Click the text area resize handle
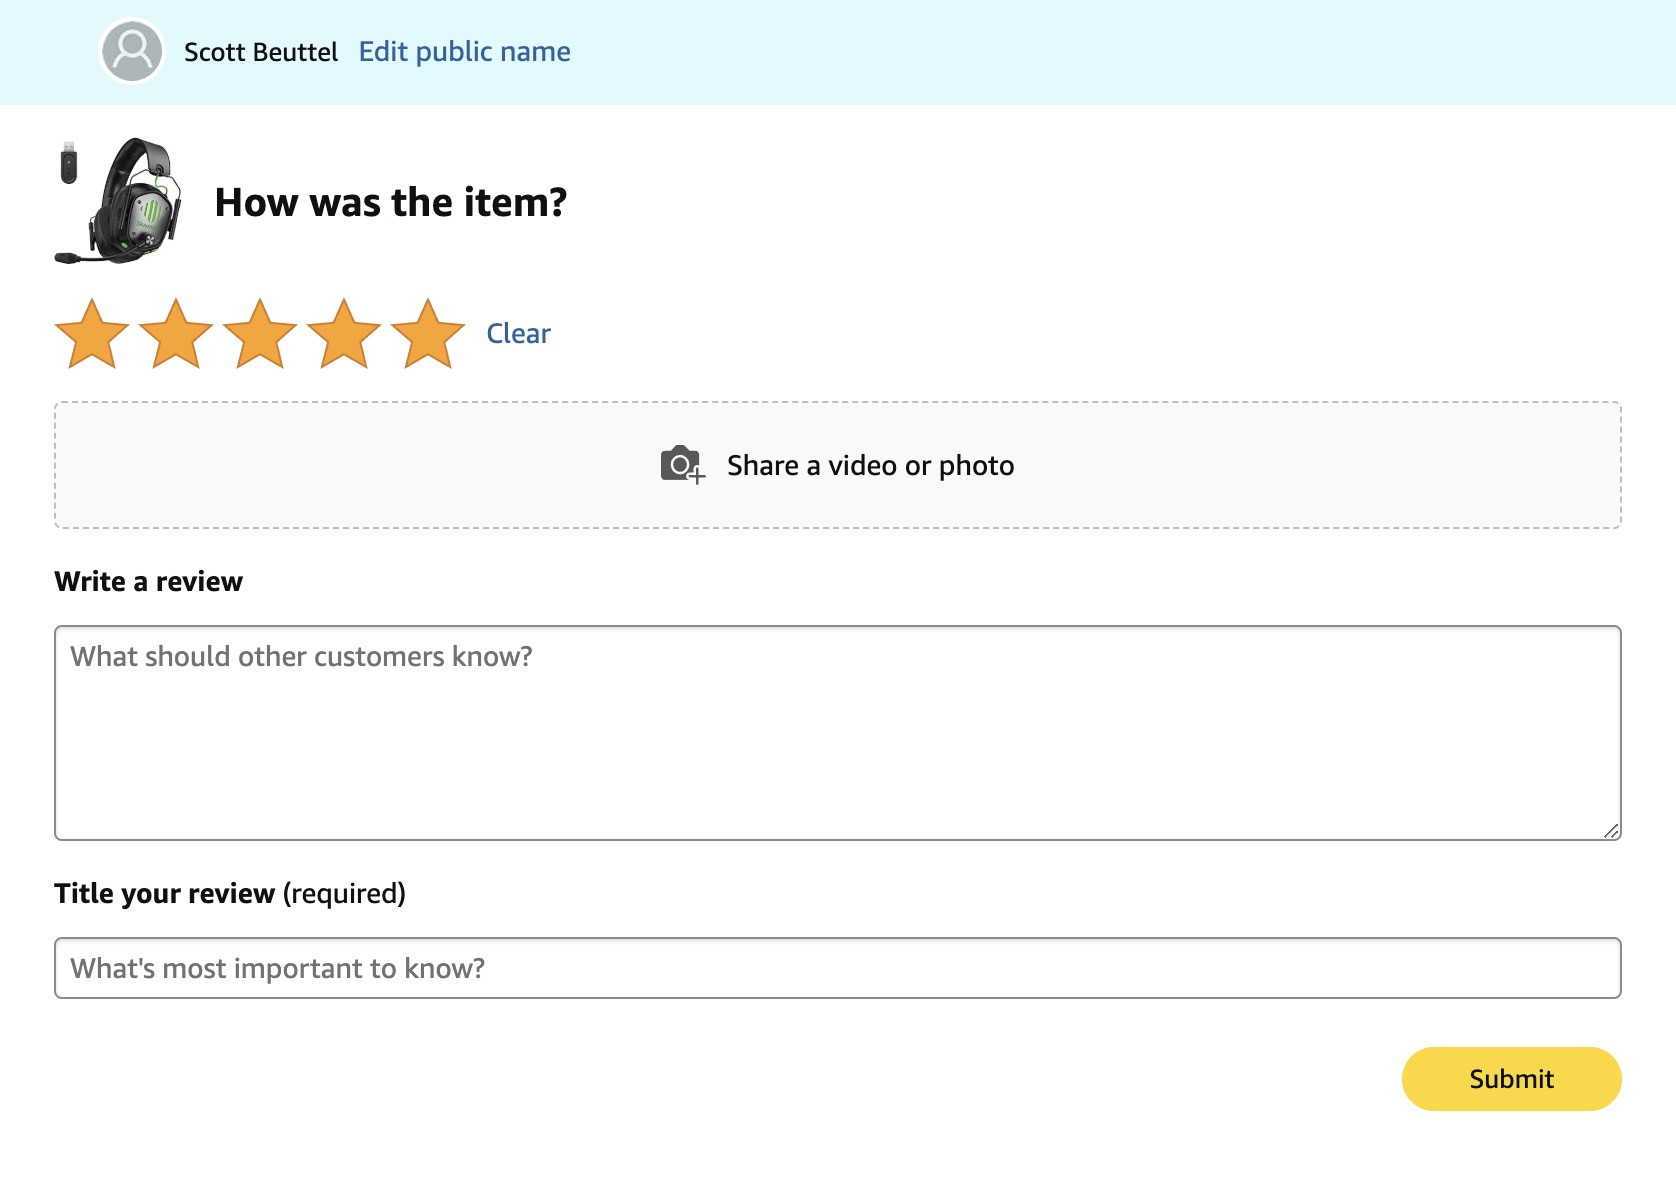The image size is (1676, 1188). (x=1611, y=831)
